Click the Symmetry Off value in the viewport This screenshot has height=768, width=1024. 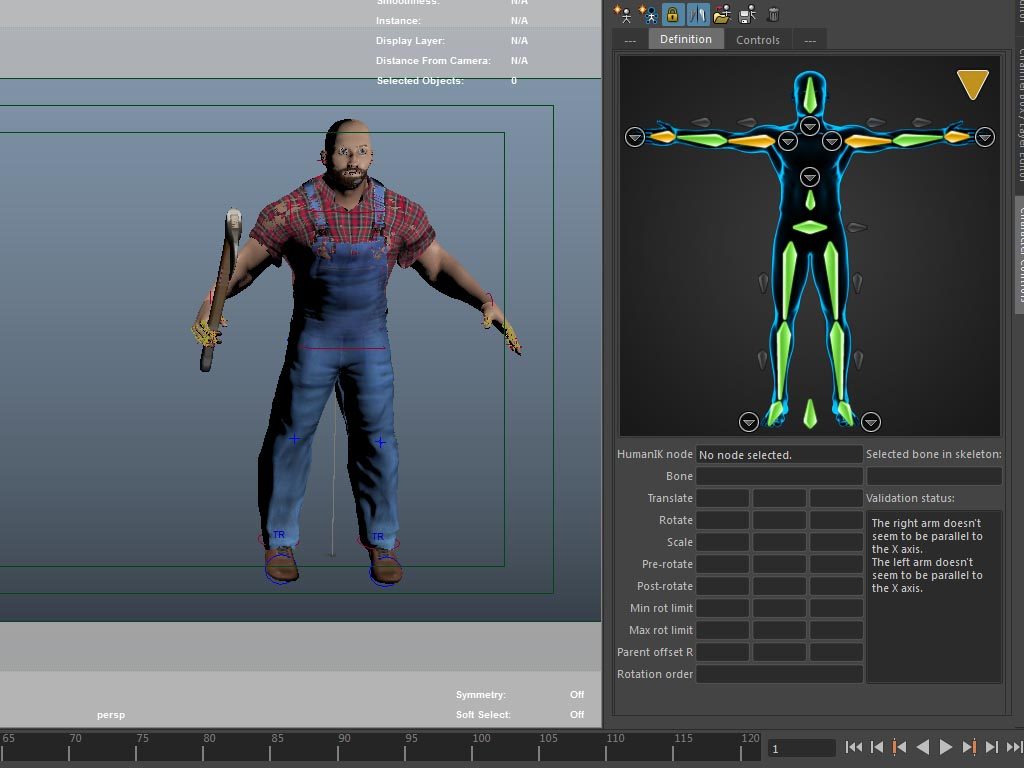click(x=577, y=695)
